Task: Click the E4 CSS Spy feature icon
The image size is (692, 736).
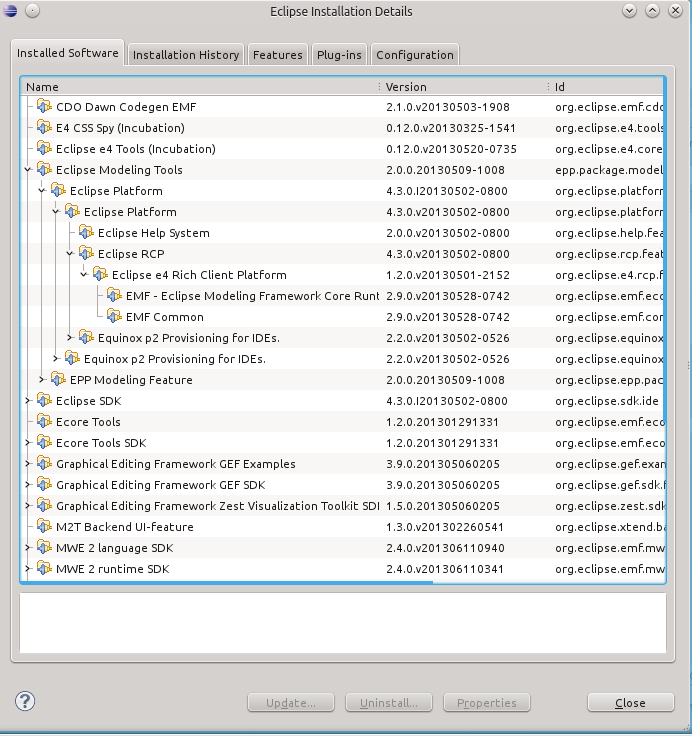Action: click(x=44, y=128)
